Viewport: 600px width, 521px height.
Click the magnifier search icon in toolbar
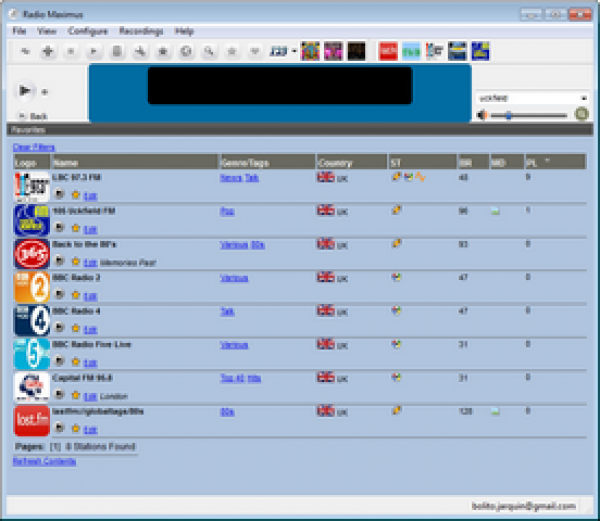[209, 51]
